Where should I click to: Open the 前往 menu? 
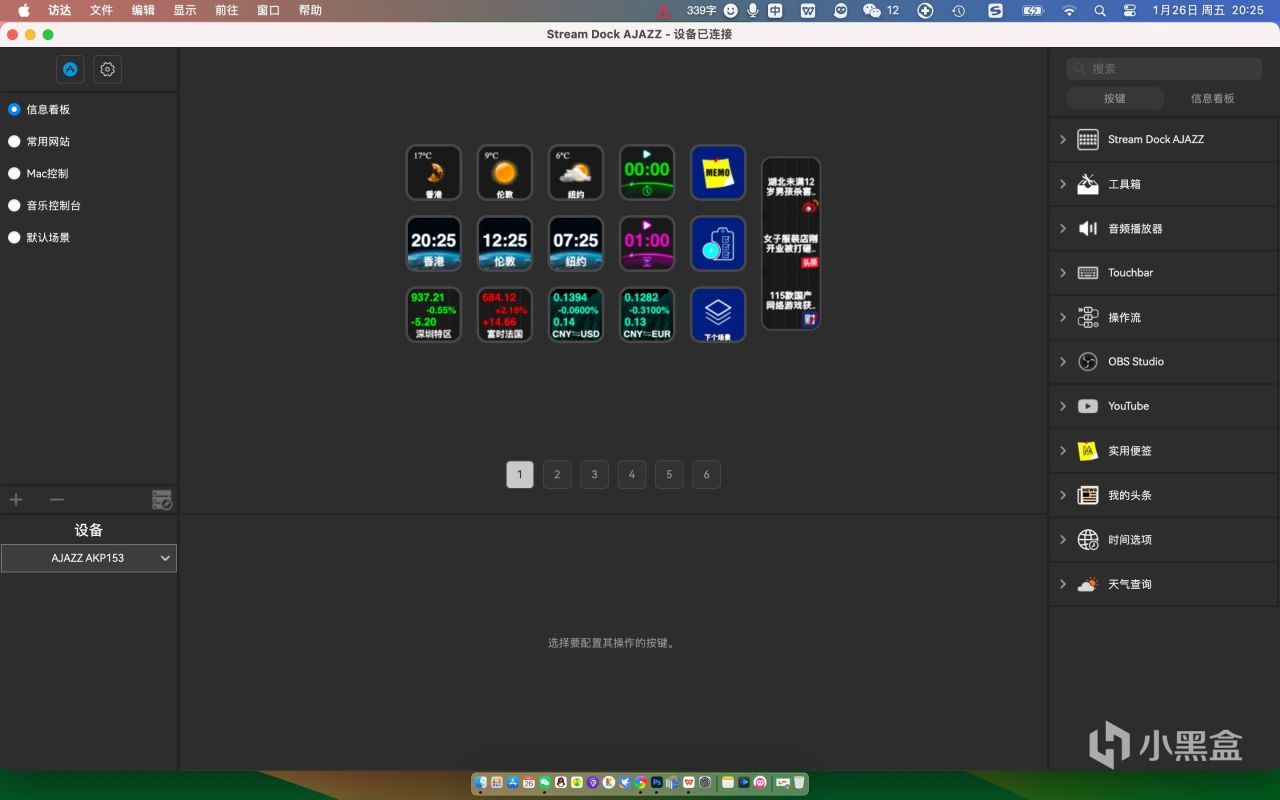click(x=227, y=10)
